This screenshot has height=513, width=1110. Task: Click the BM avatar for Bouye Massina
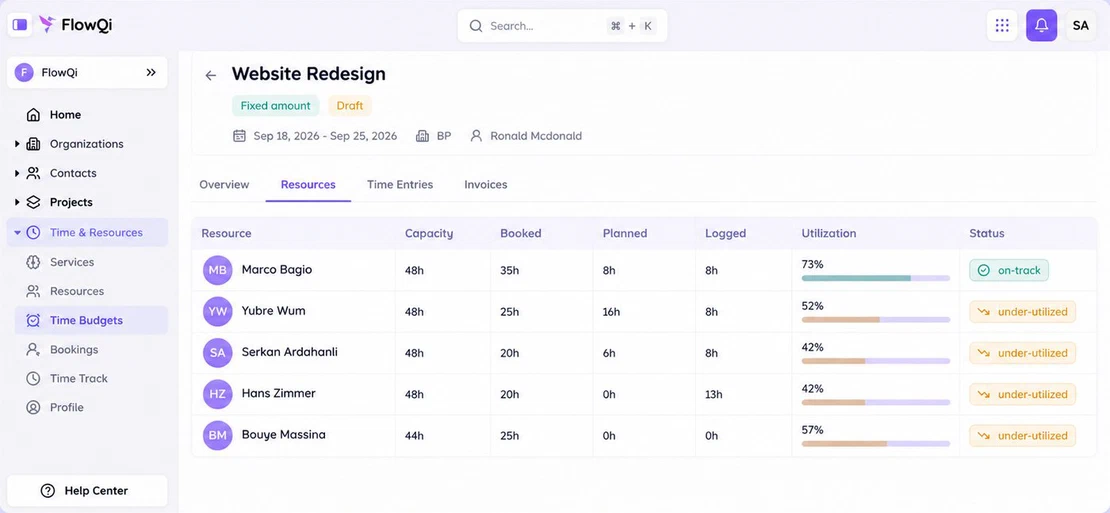[x=217, y=435]
